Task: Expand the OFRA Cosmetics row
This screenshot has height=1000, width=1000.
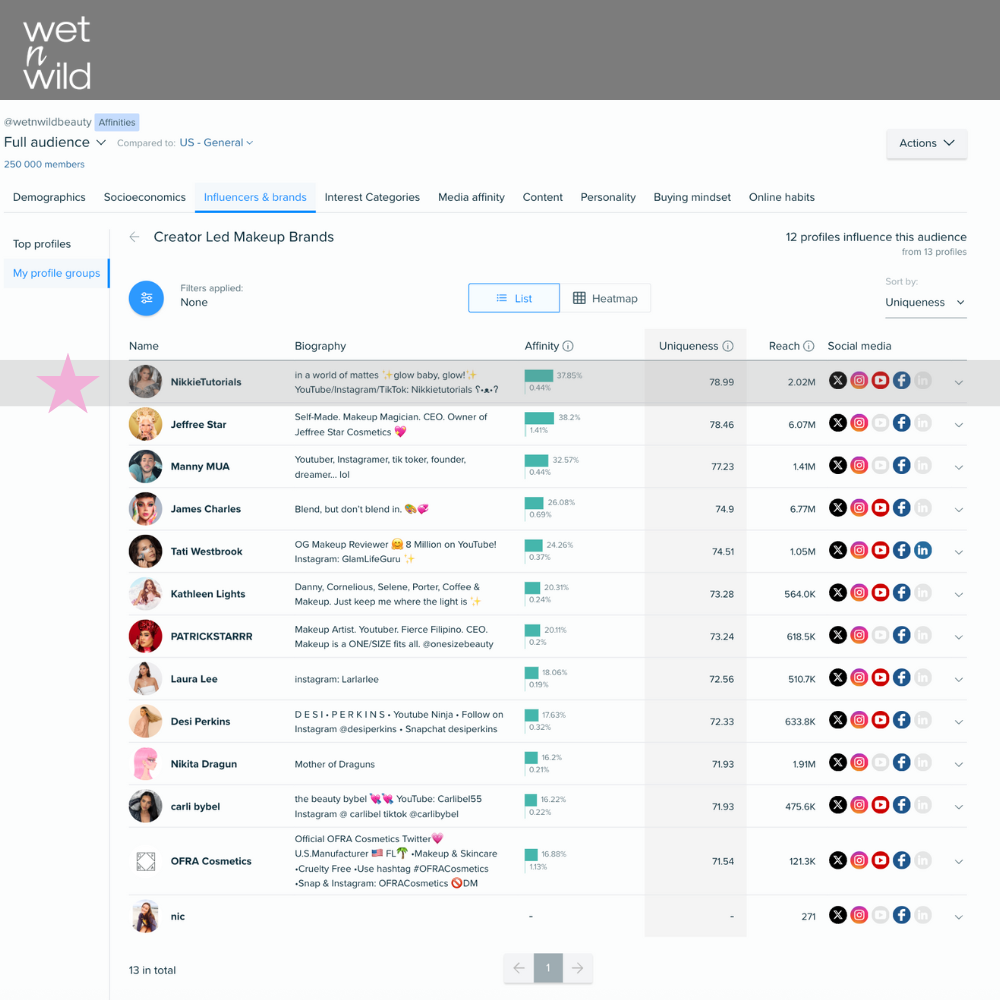Action: point(959,862)
